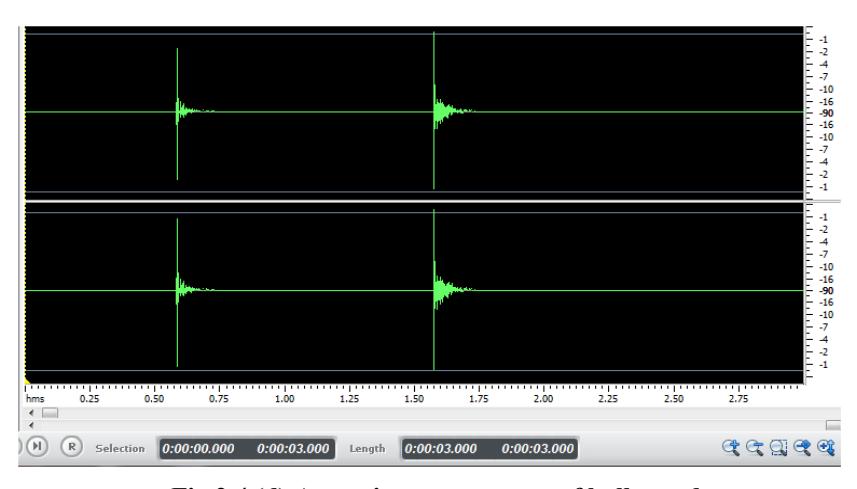Click the 1.75 mark on time ruler
Viewport: 857px width, 489px height.
point(478,398)
